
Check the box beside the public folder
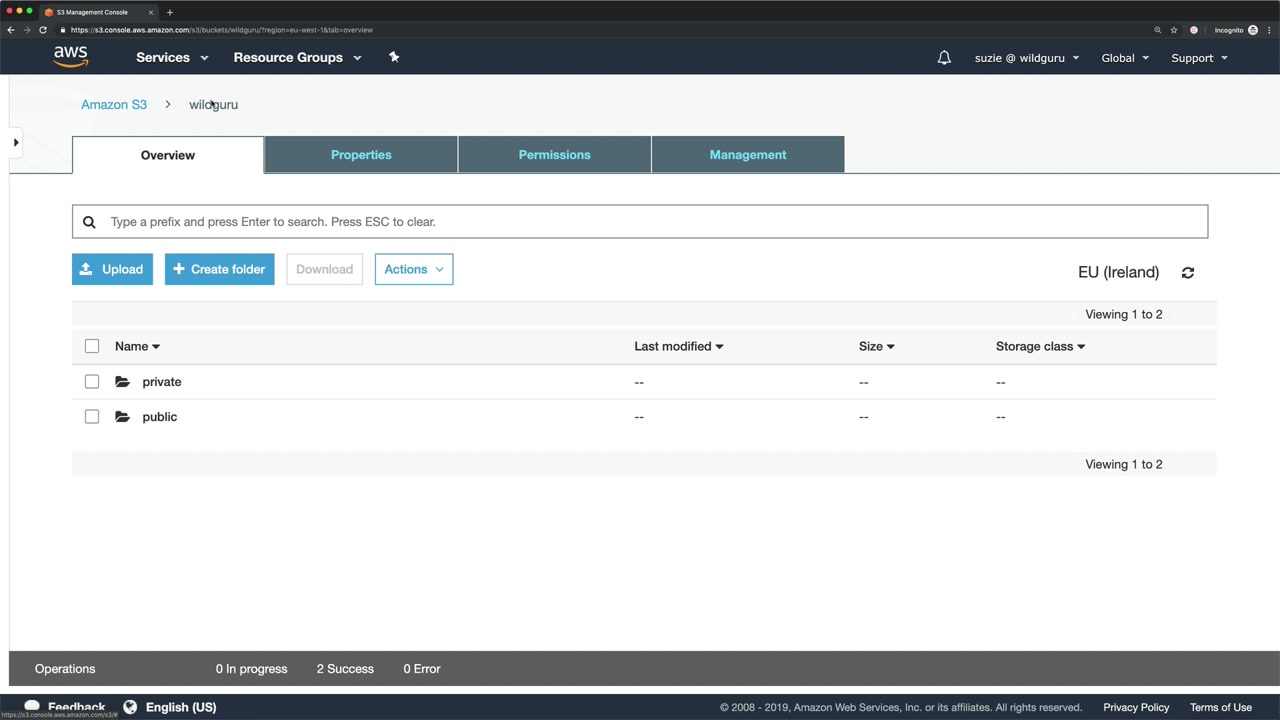[x=92, y=417]
